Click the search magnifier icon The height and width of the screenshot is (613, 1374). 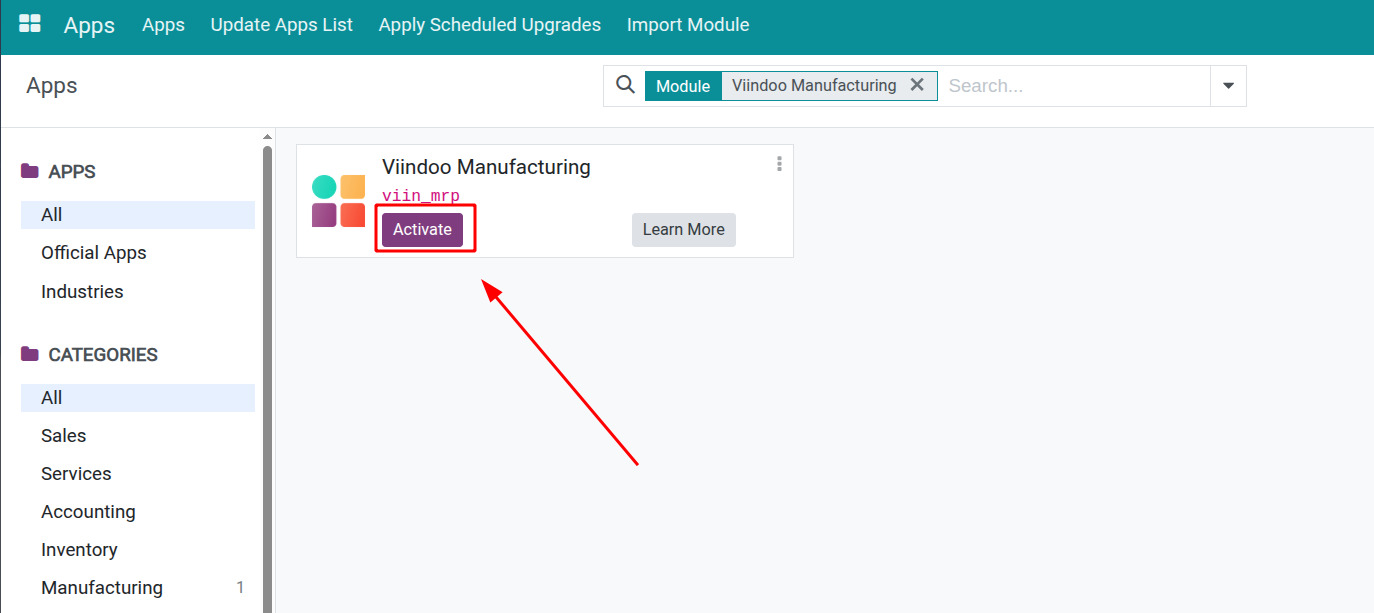click(x=625, y=85)
